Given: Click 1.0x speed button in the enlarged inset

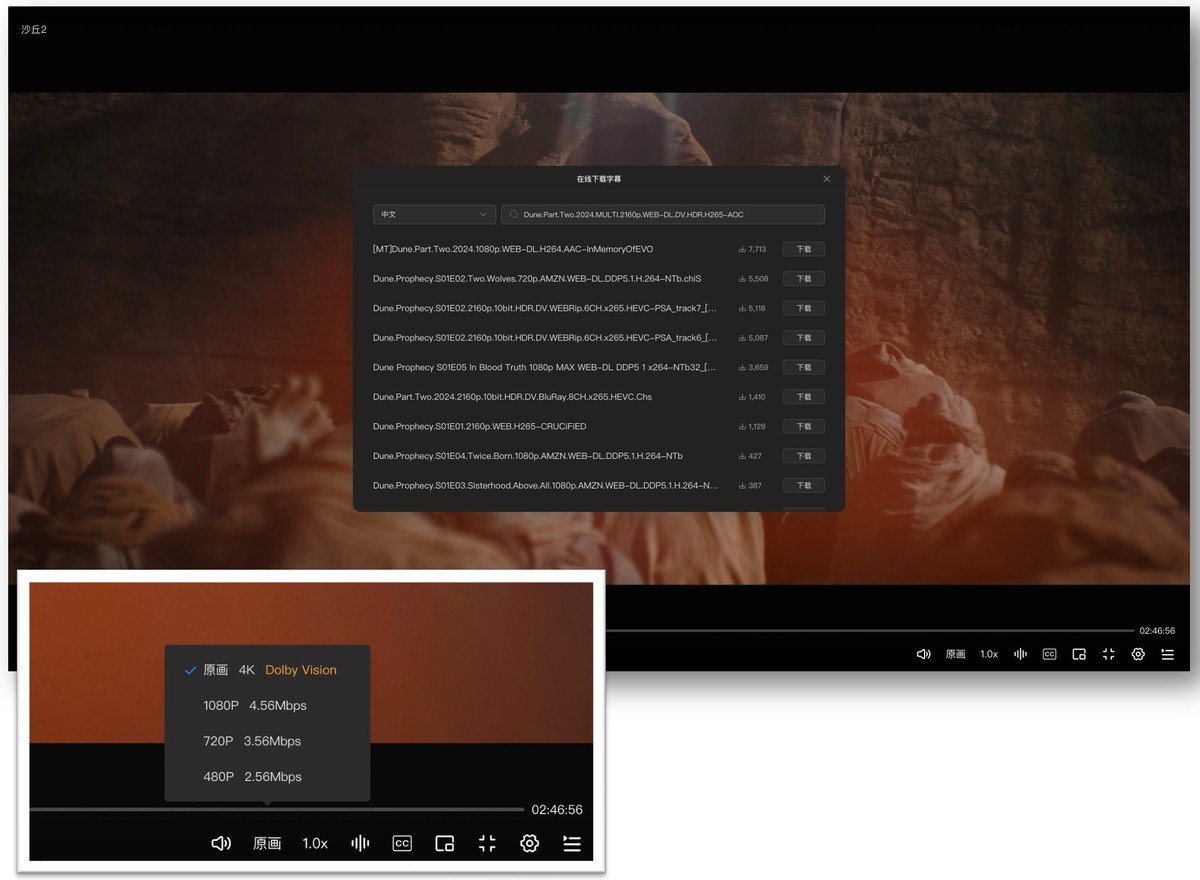Looking at the screenshot, I should coord(315,843).
